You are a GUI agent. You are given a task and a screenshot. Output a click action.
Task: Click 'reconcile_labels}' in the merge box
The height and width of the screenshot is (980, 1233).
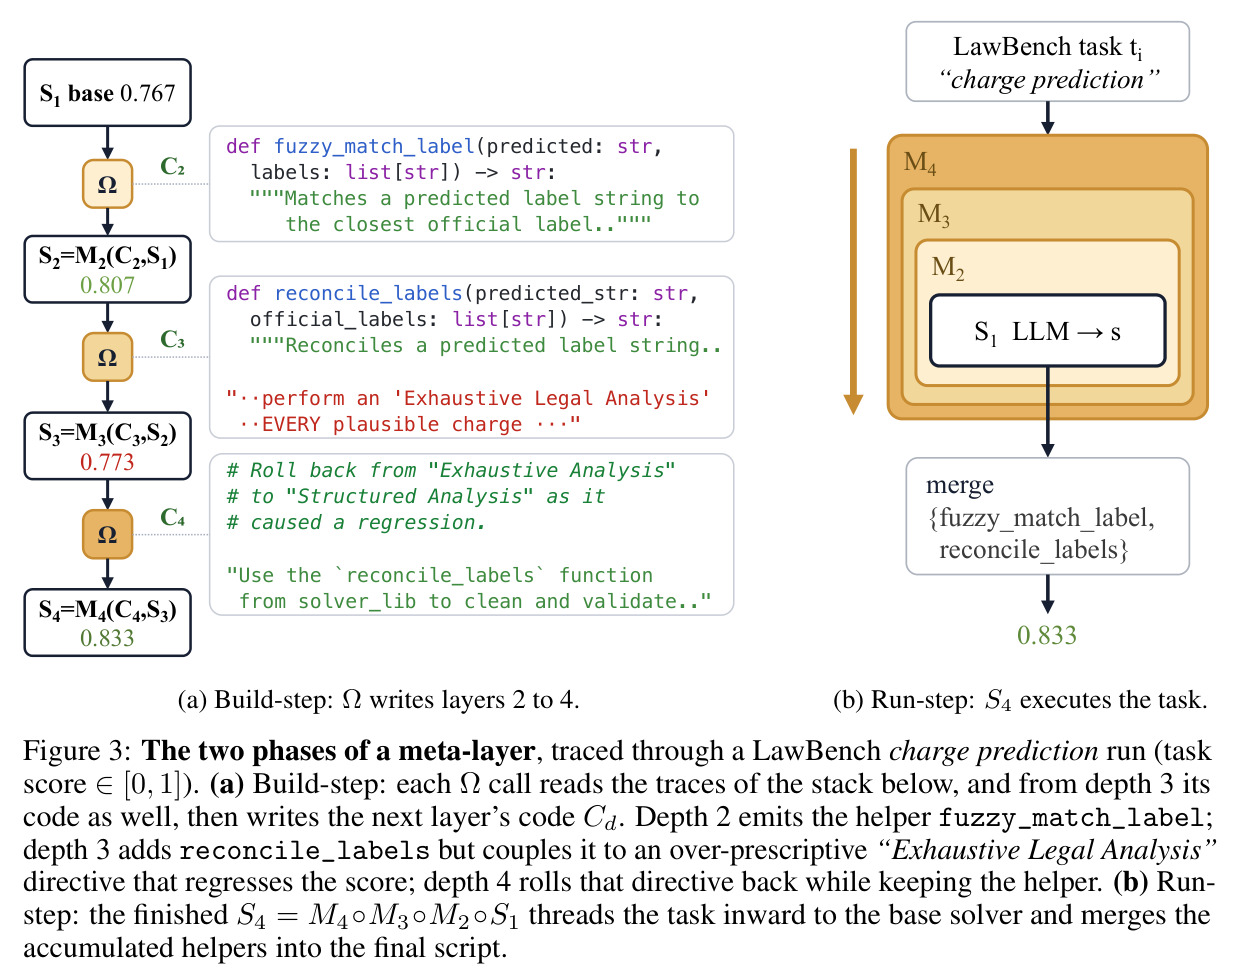[1033, 550]
